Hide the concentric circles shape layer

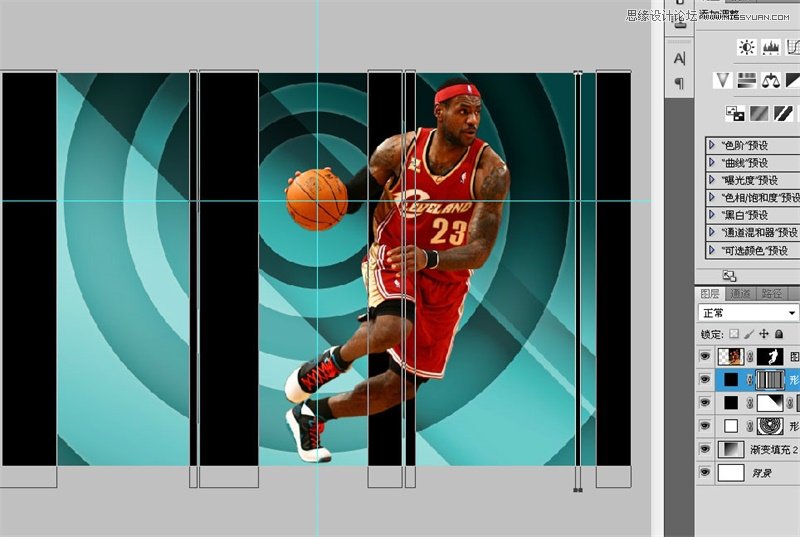[x=705, y=426]
